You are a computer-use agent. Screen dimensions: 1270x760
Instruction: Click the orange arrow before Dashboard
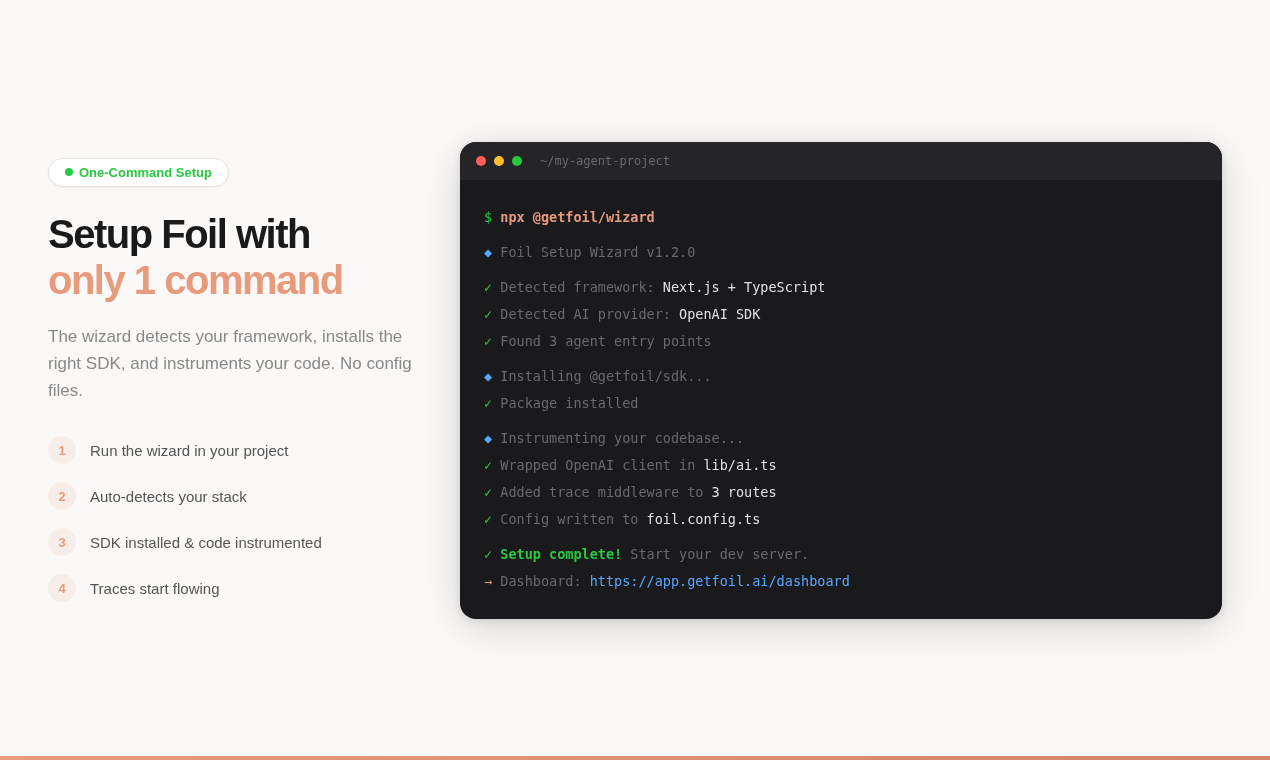pyautogui.click(x=488, y=581)
